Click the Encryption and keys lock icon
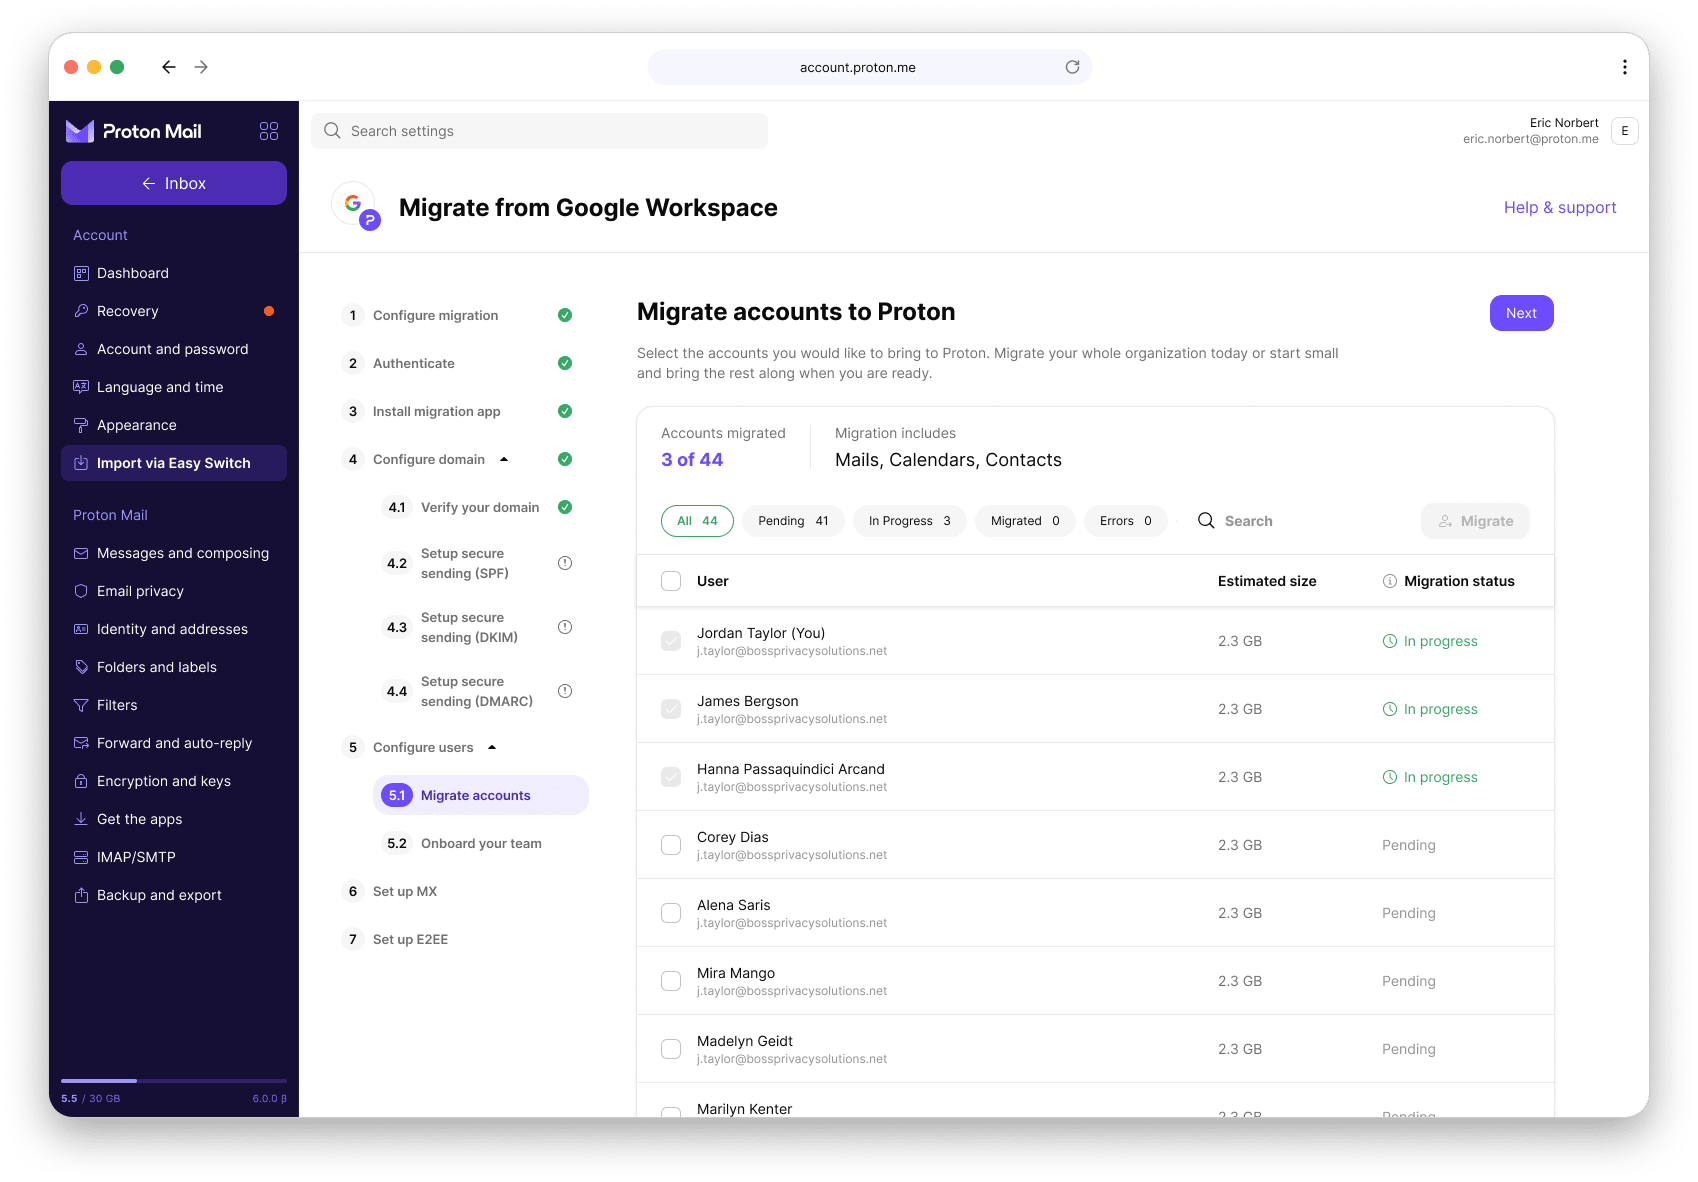The height and width of the screenshot is (1182, 1698). pyautogui.click(x=81, y=781)
